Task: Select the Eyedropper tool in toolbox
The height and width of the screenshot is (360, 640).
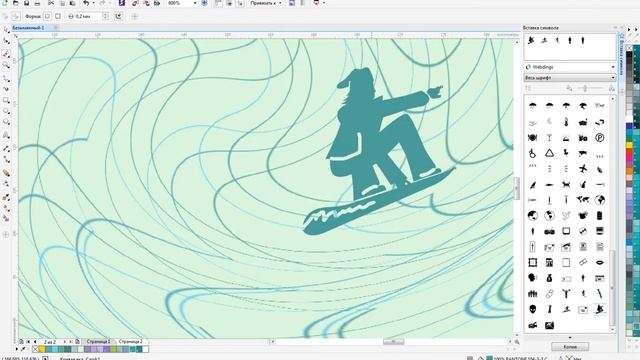Action: coord(6,198)
